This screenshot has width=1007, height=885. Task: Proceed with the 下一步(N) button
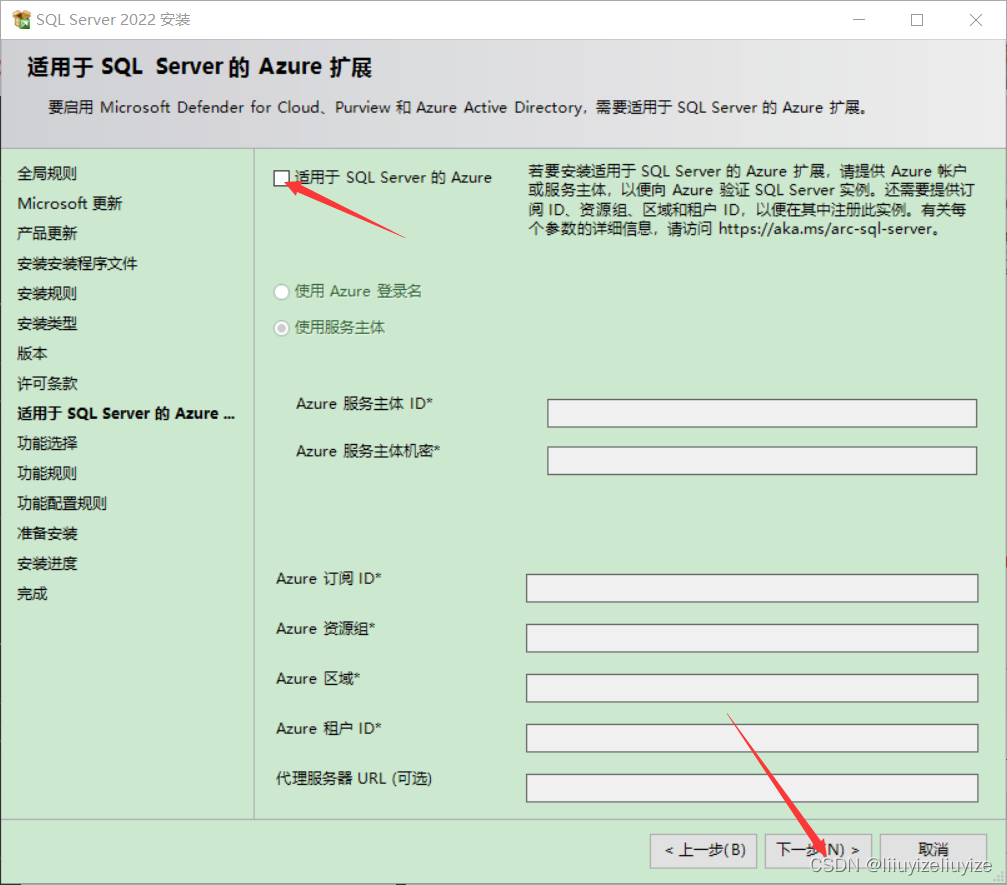(x=818, y=851)
